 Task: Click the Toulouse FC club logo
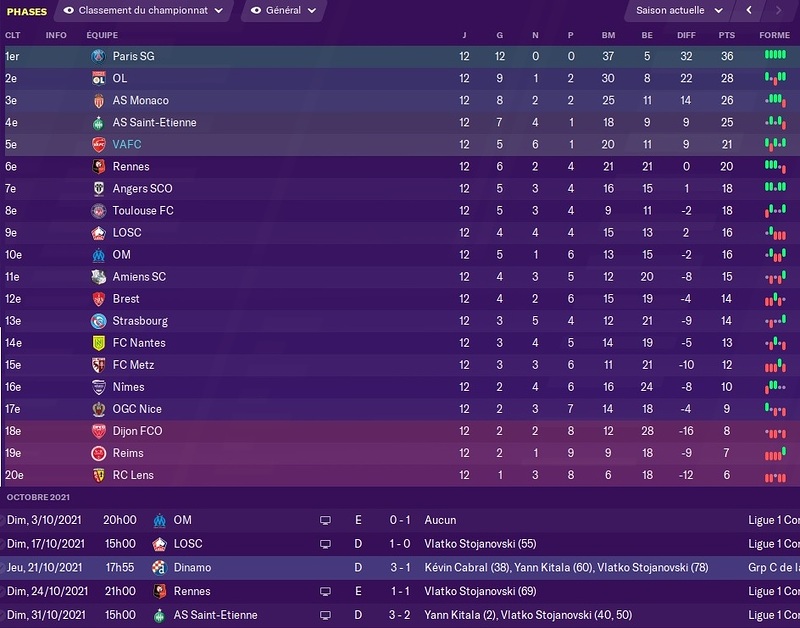[98, 211]
